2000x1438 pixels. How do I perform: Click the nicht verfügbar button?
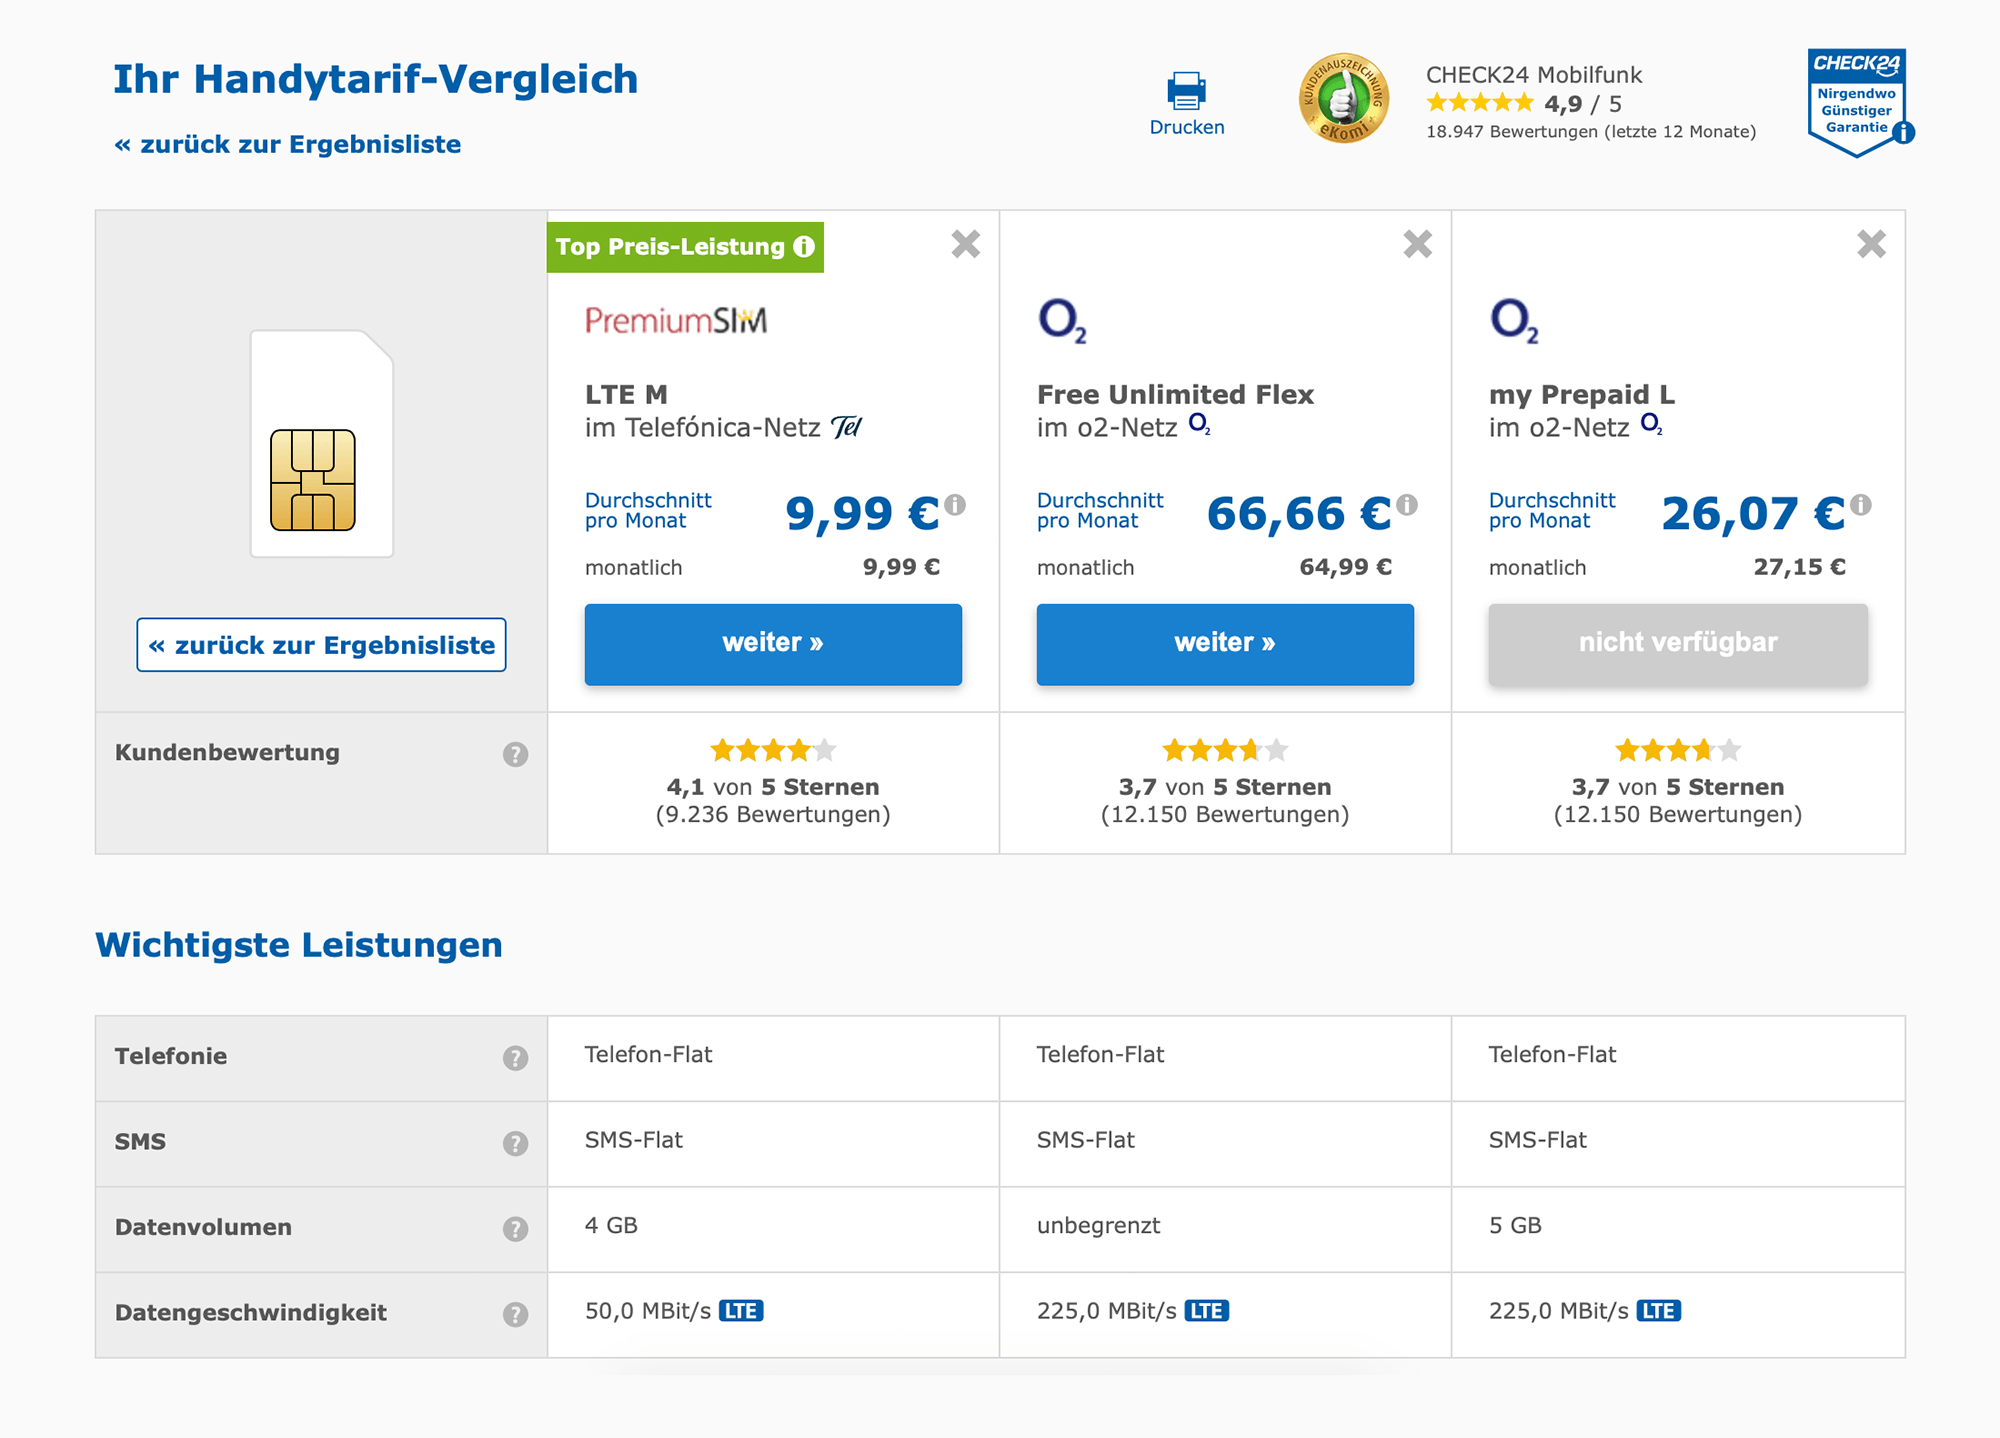point(1678,644)
